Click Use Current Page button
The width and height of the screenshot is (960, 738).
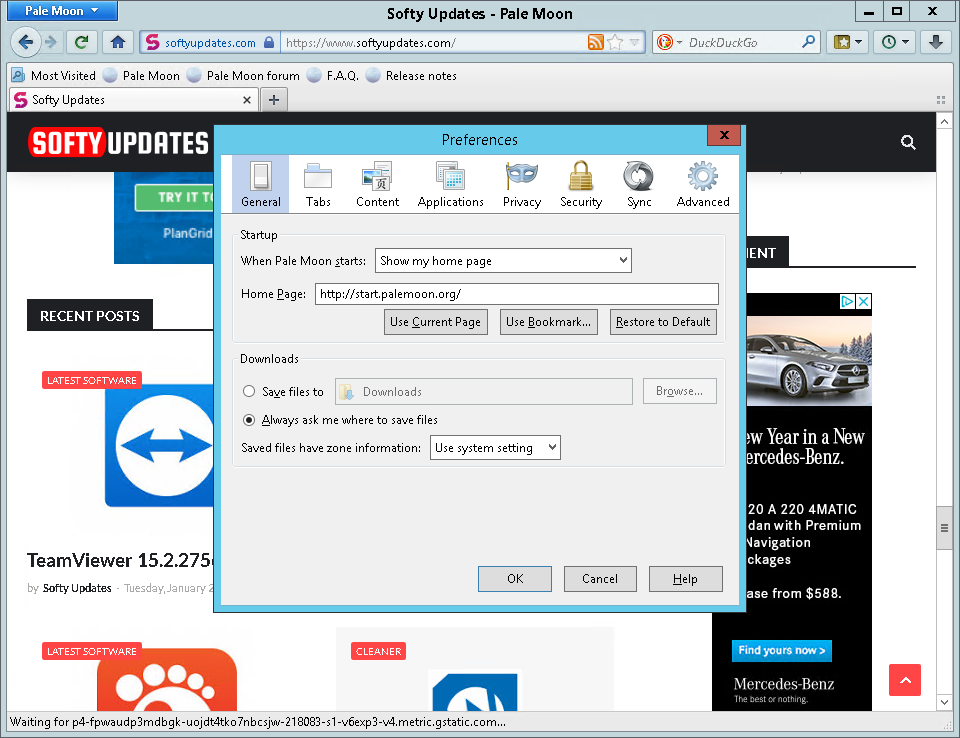(435, 322)
